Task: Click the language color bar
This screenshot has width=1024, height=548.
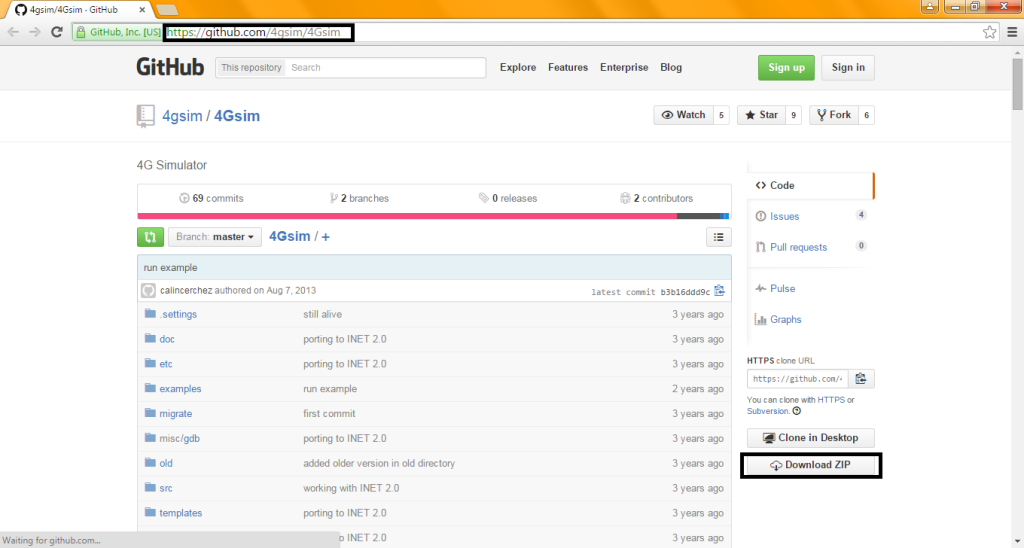Action: (432, 216)
